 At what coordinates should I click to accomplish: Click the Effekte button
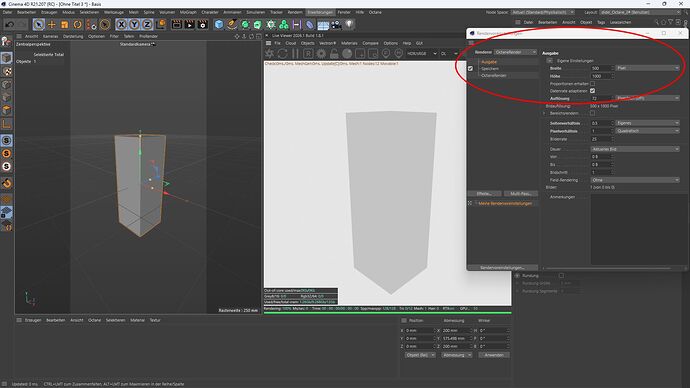(484, 194)
